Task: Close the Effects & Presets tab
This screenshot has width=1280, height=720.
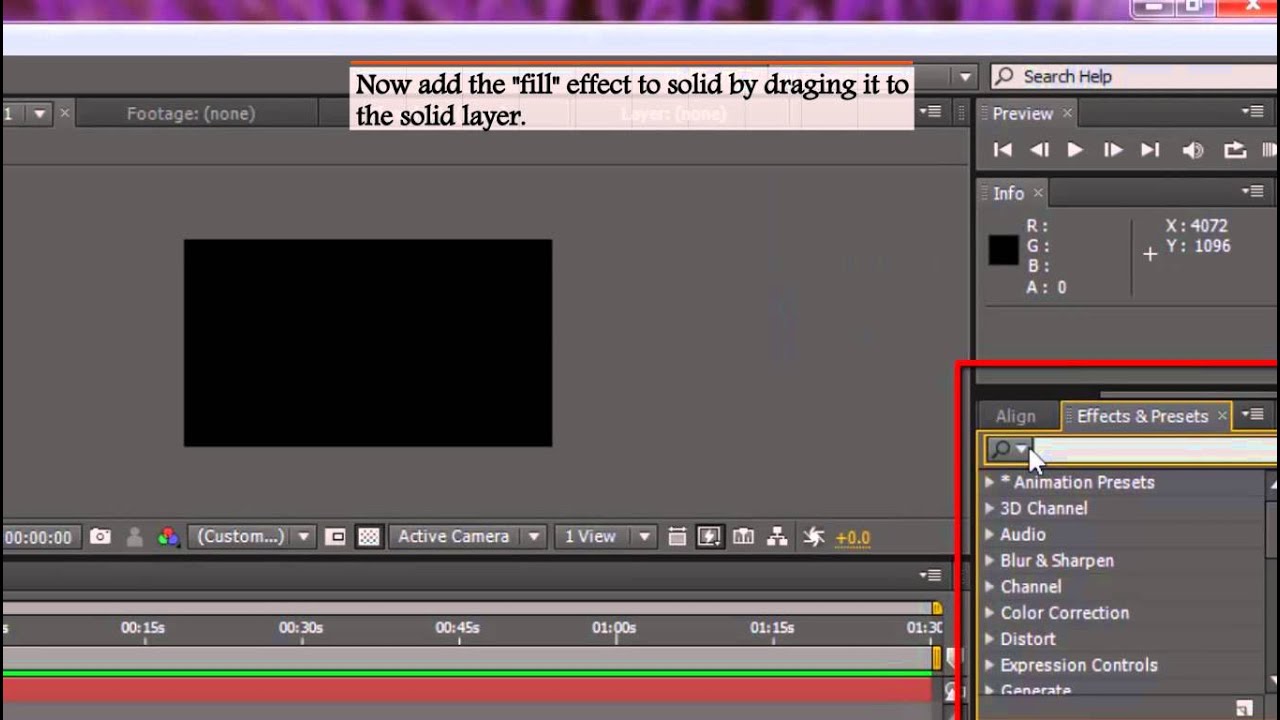Action: pos(1222,416)
